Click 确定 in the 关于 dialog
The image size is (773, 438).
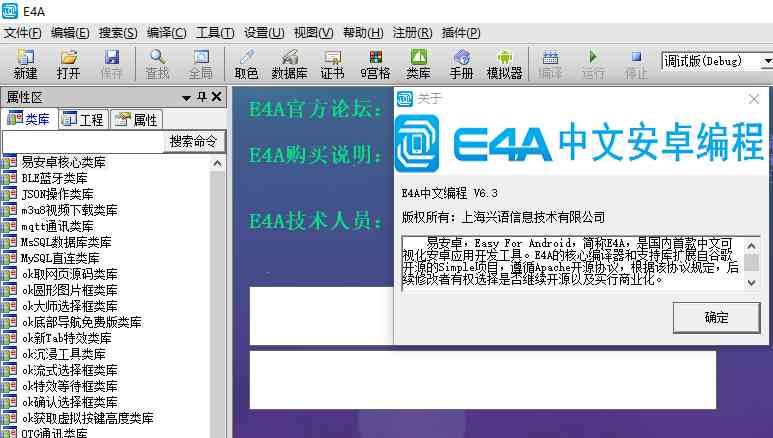tap(716, 317)
